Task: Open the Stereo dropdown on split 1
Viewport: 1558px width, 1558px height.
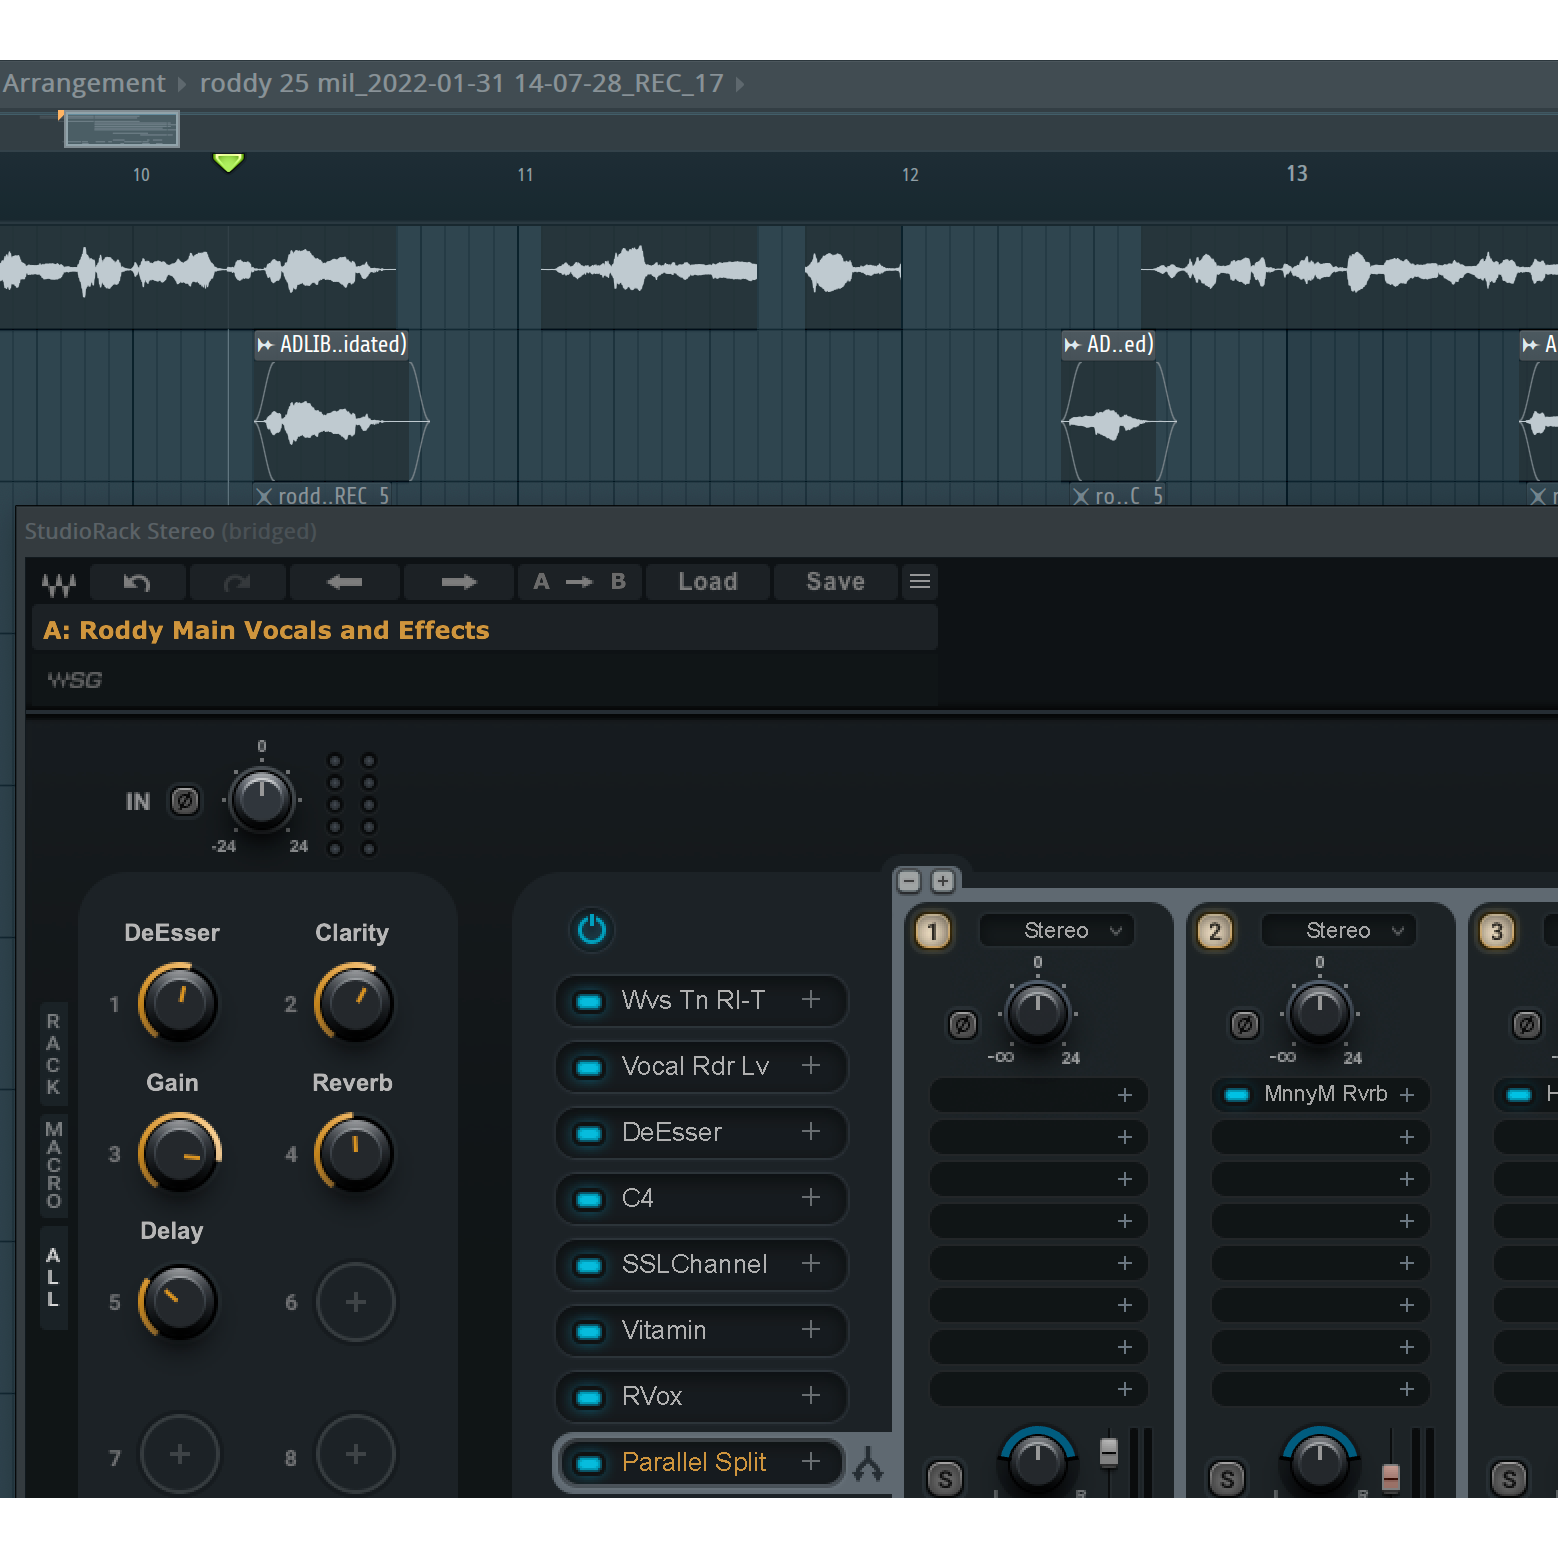Action: point(1057,930)
